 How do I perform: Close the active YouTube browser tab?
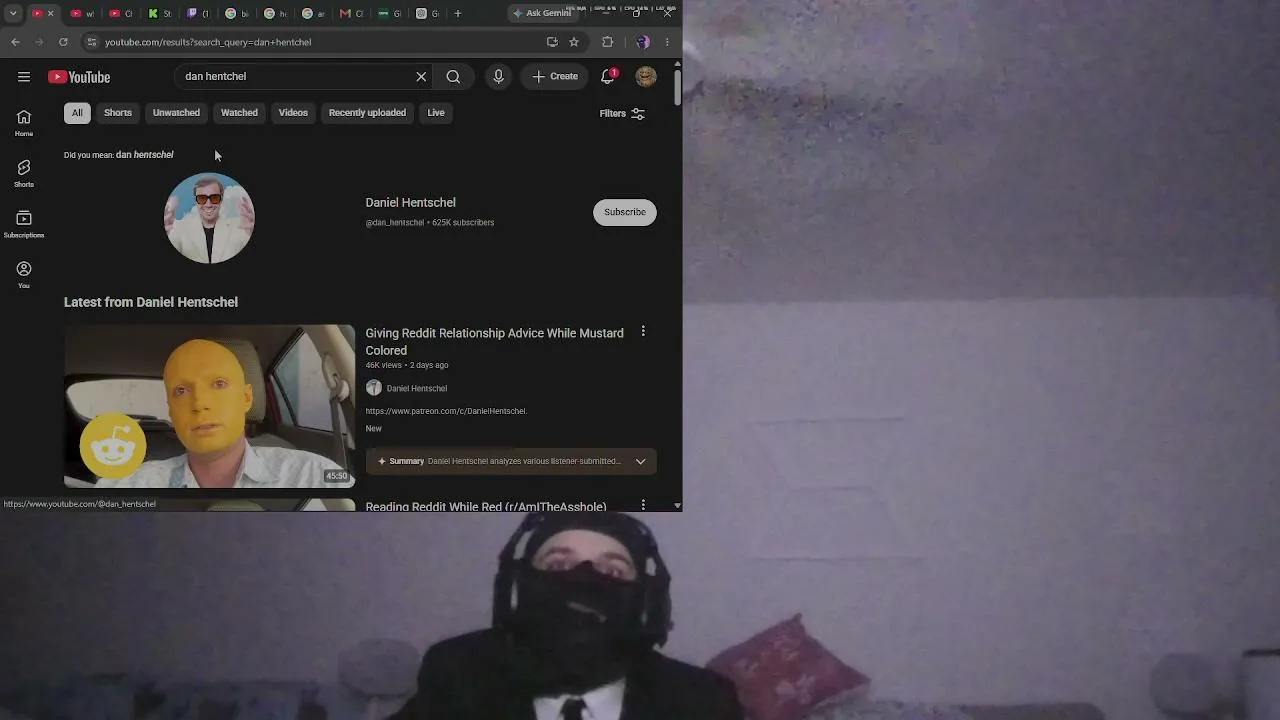(50, 13)
